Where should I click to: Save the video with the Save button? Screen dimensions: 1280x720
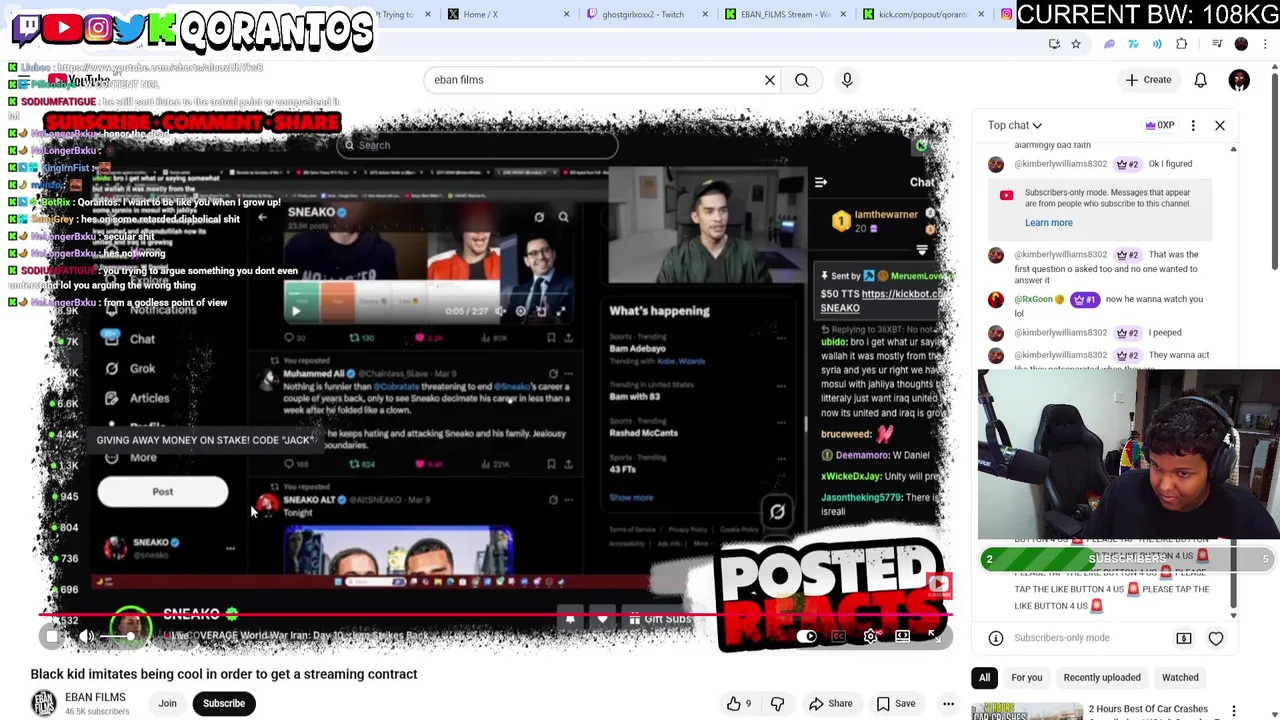896,704
